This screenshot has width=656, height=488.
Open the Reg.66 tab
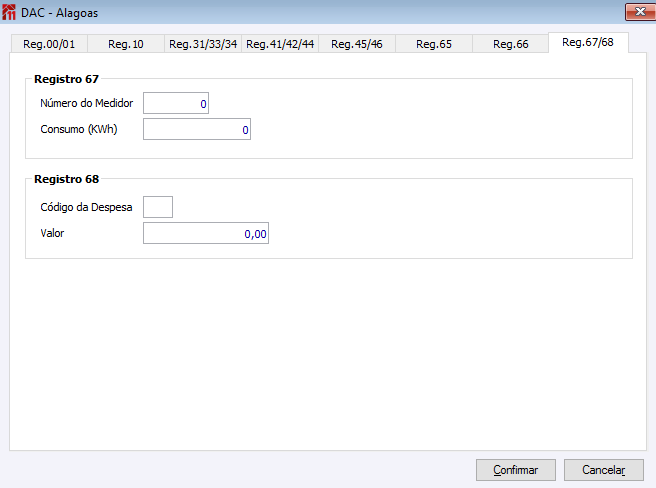[510, 44]
